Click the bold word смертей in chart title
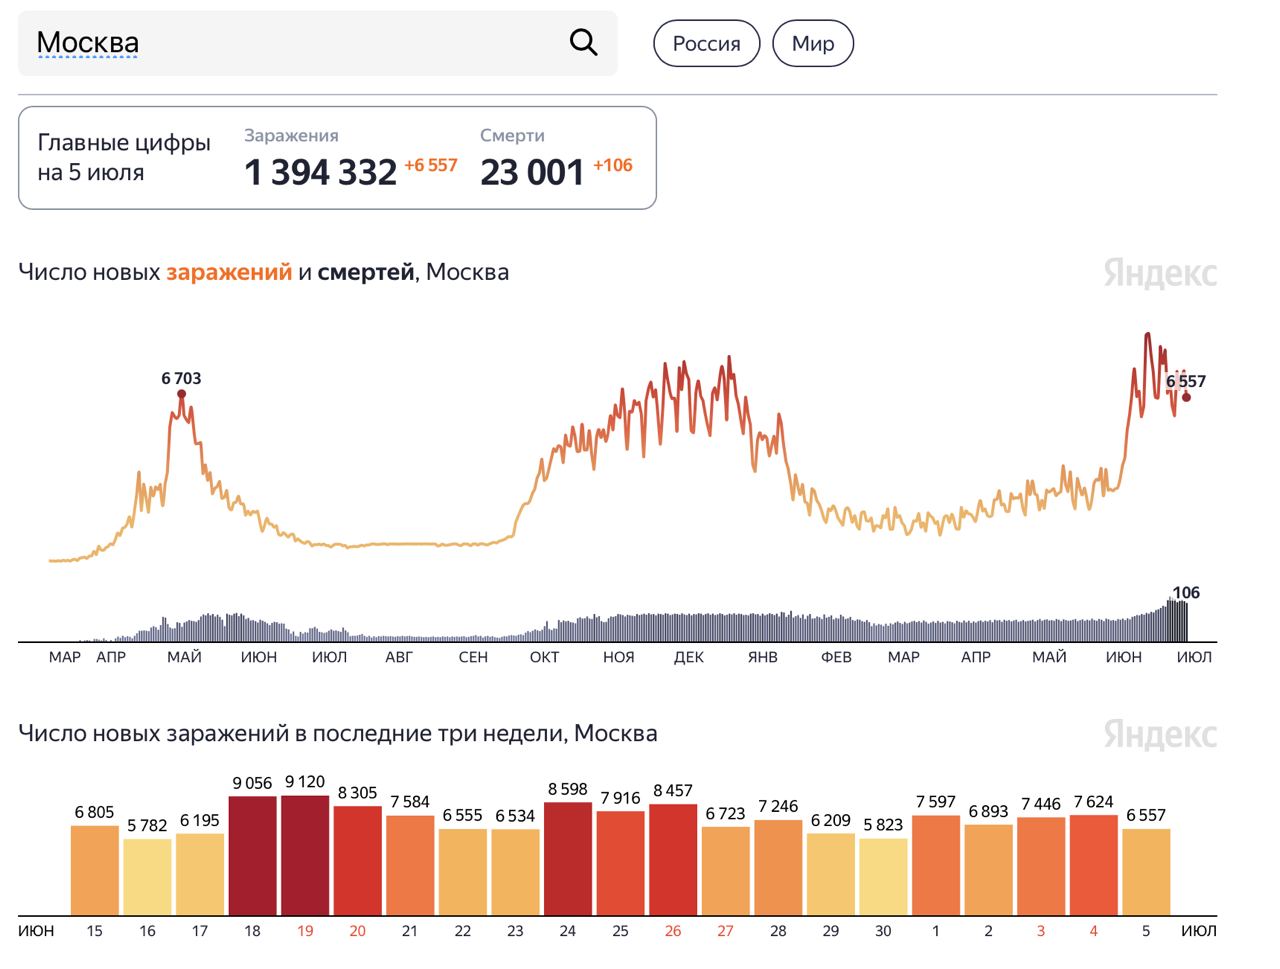Screen dimensions: 1280x969 click(x=365, y=272)
